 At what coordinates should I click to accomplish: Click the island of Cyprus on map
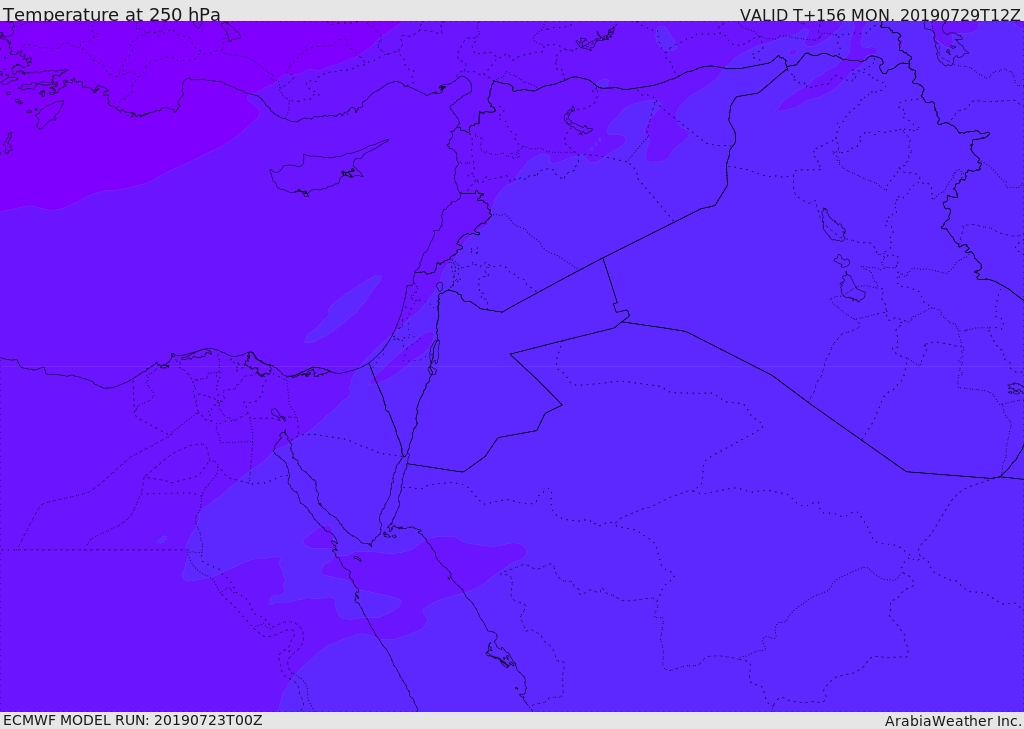[x=327, y=169]
